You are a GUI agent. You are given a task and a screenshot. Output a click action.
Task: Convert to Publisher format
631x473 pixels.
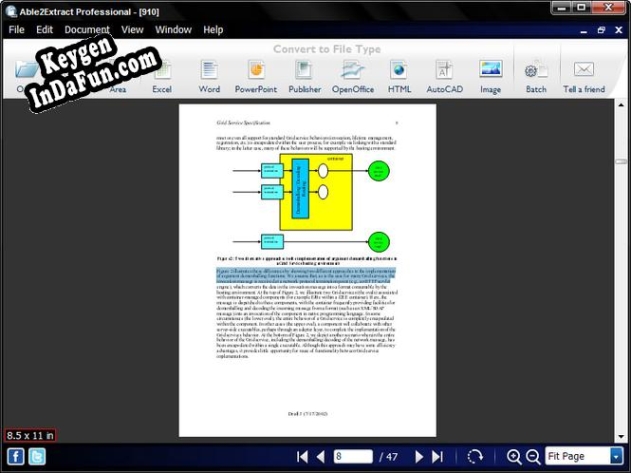click(x=305, y=77)
